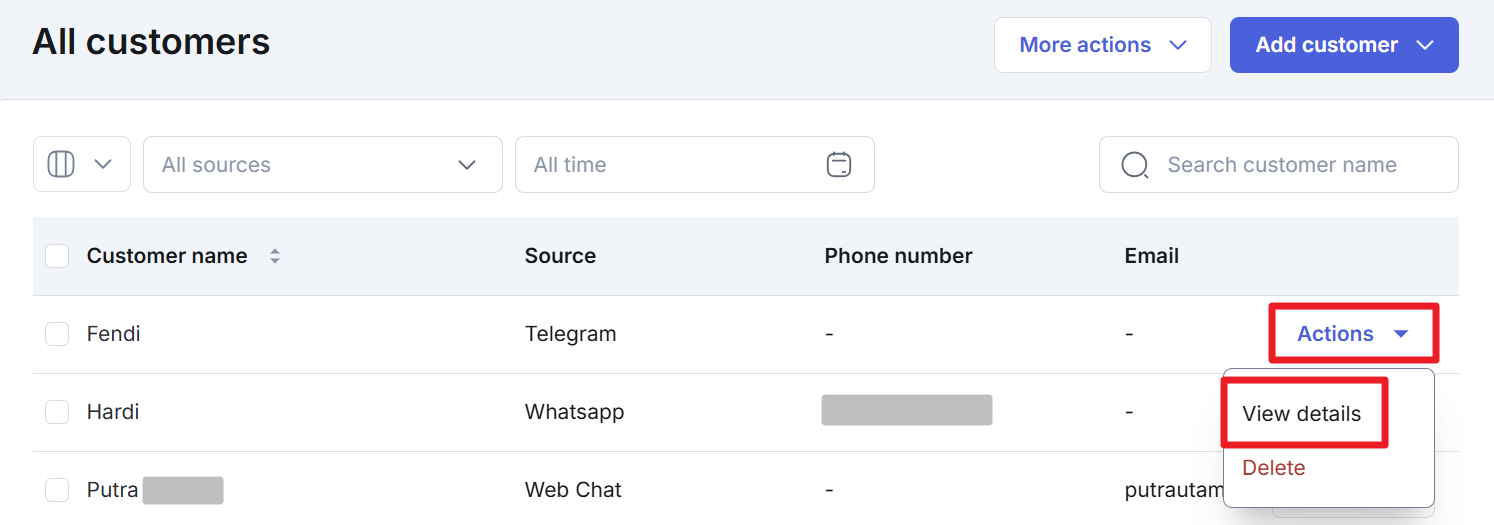Choose View details from Actions menu

(1301, 414)
